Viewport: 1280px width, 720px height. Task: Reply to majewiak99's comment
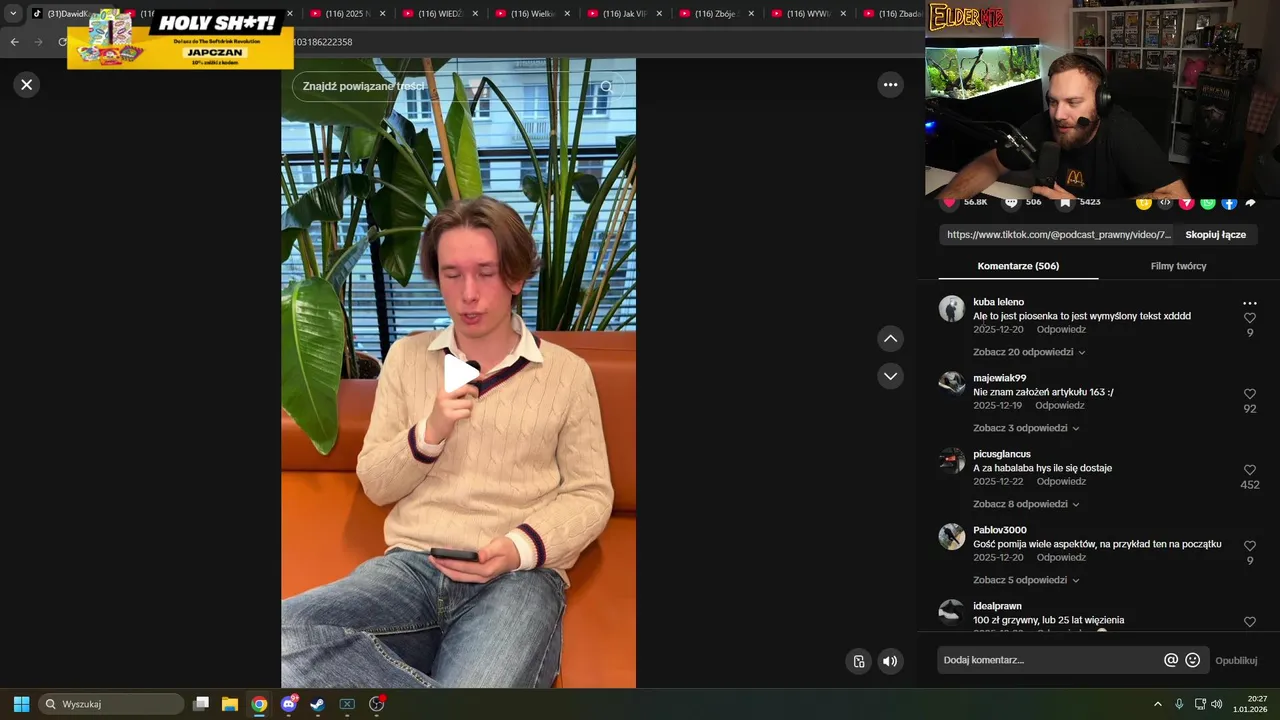[1059, 406]
